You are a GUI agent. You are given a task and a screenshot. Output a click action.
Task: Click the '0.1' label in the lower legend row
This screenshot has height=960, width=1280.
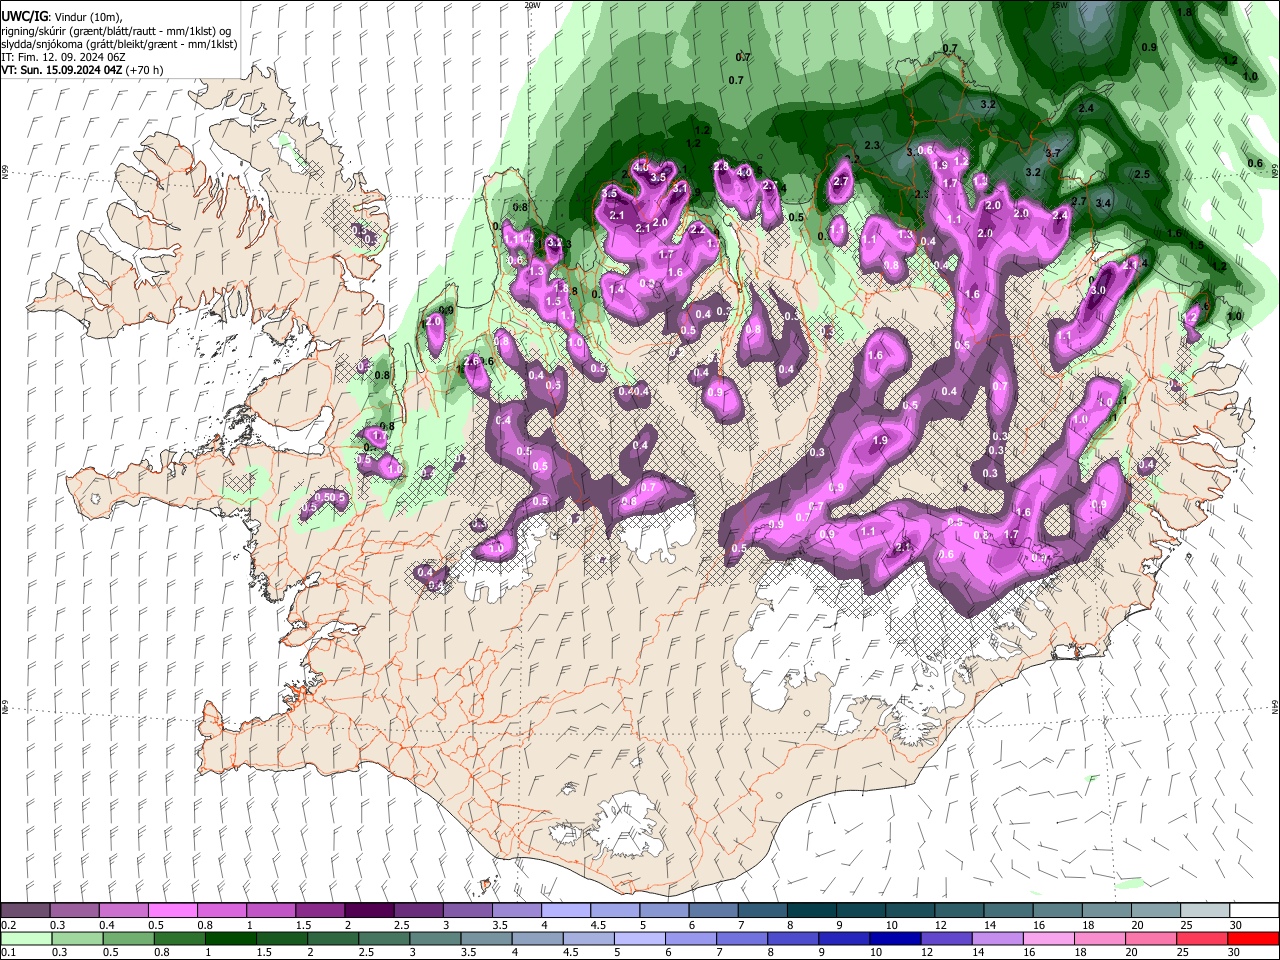pyautogui.click(x=8, y=953)
